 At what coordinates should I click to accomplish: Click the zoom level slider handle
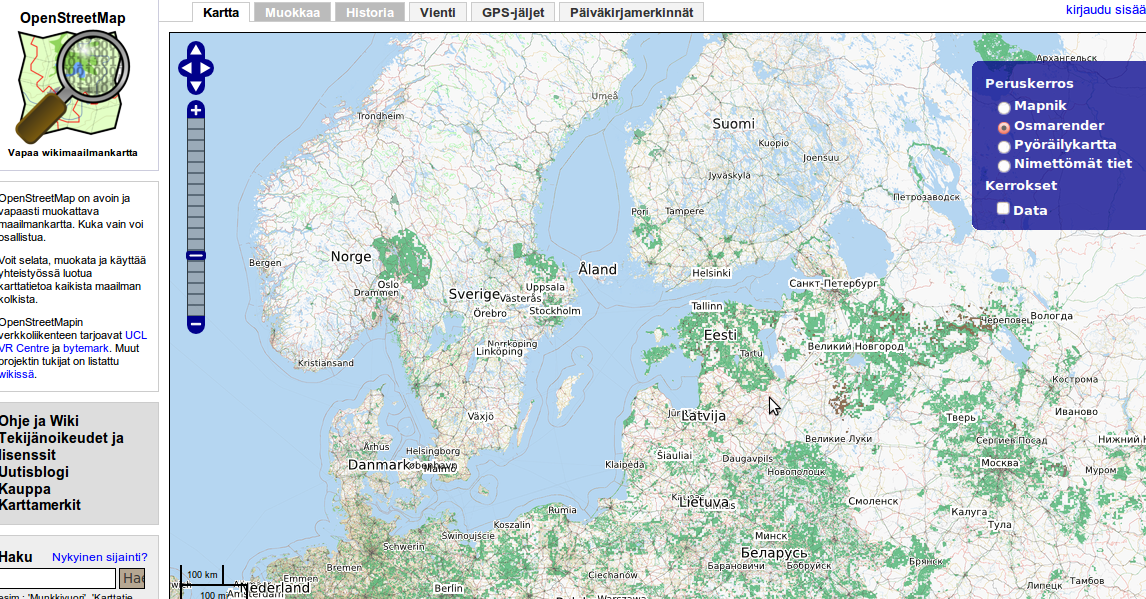point(196,256)
